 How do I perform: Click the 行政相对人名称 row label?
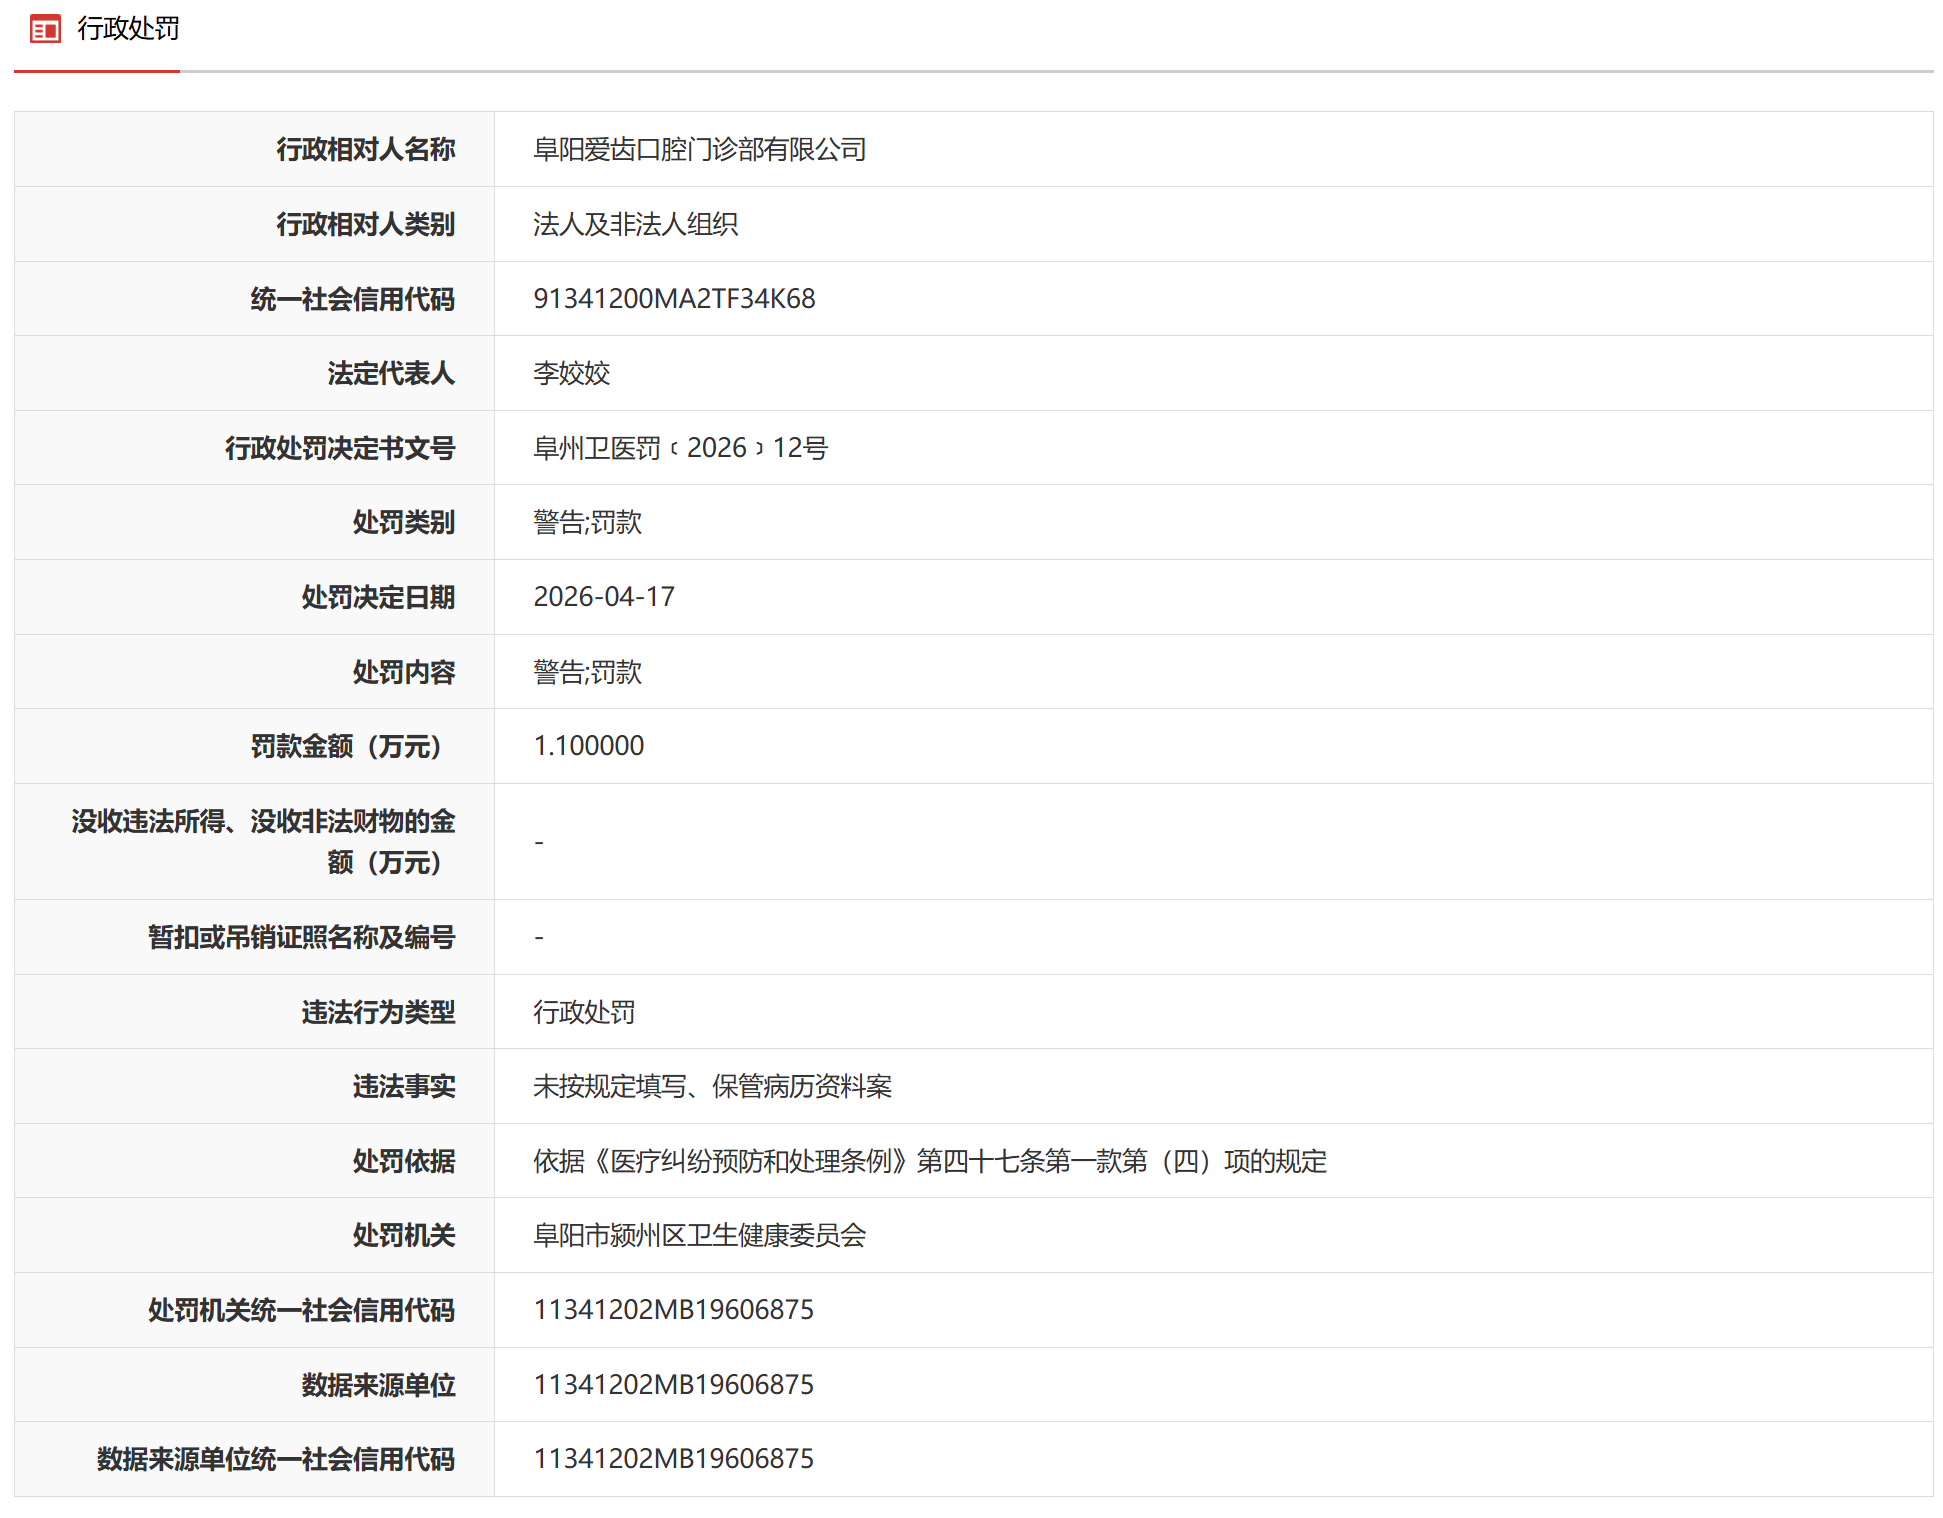(x=365, y=150)
